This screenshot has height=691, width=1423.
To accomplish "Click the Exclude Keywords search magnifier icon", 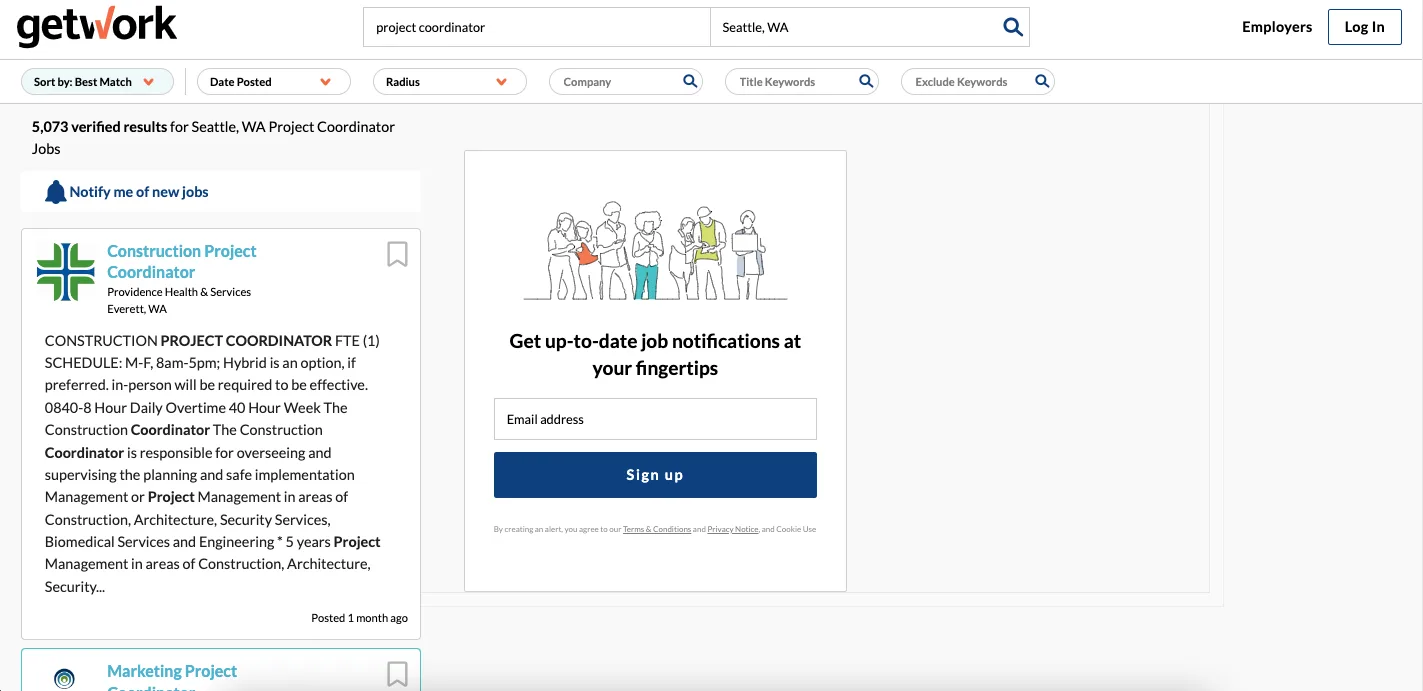I will 1041,81.
